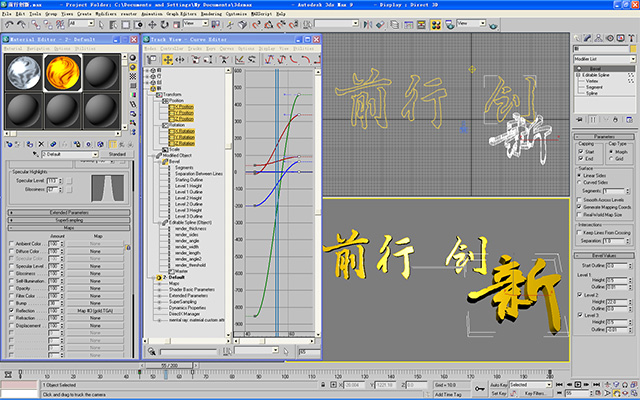
Task: Open the Modifier List dropdown
Action: (604, 59)
